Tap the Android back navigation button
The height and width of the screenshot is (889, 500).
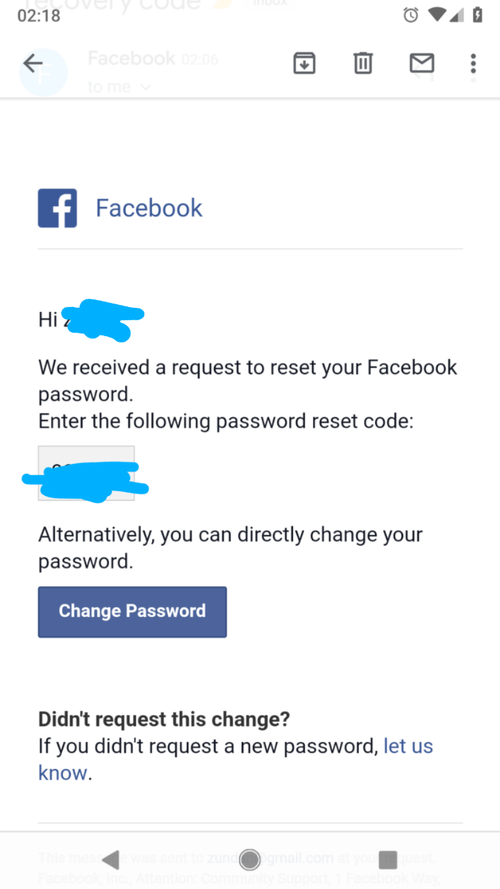click(111, 860)
